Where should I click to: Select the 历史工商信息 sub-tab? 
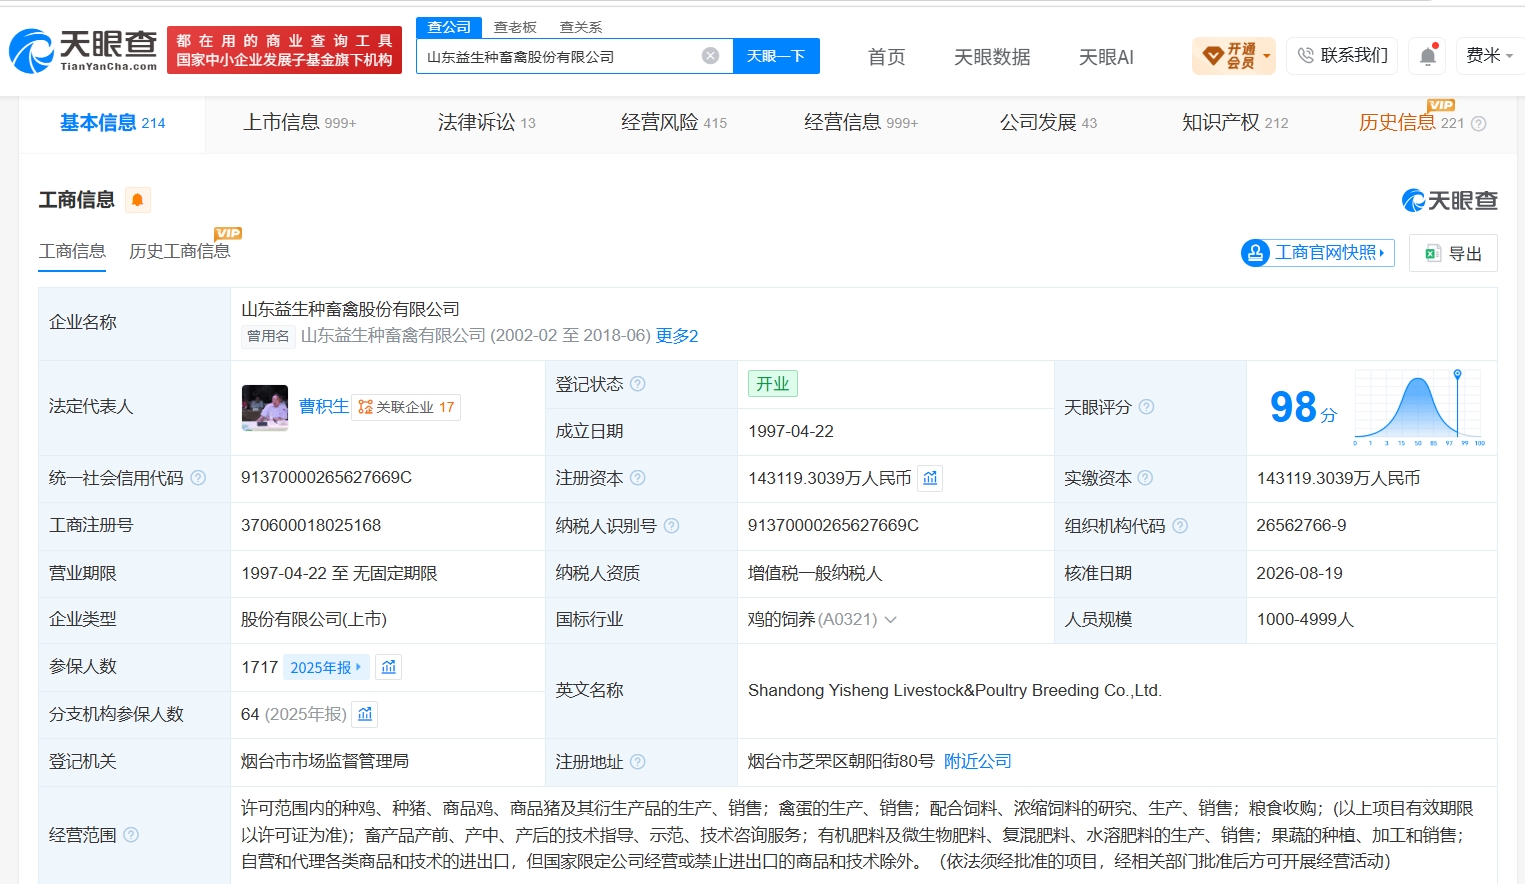click(x=180, y=251)
